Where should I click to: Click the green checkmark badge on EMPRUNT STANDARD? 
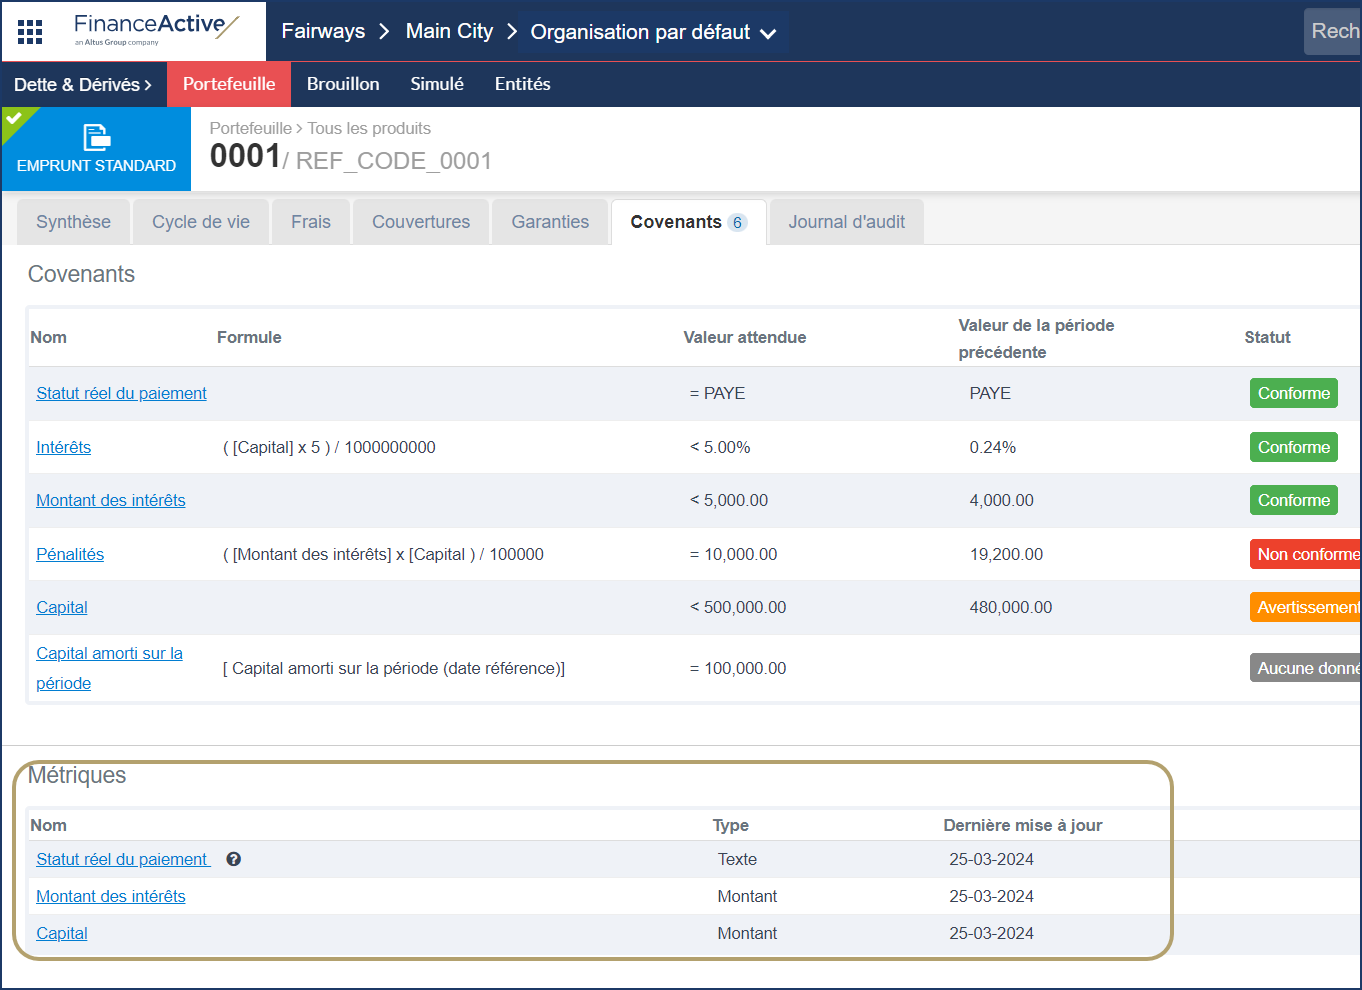pyautogui.click(x=14, y=119)
